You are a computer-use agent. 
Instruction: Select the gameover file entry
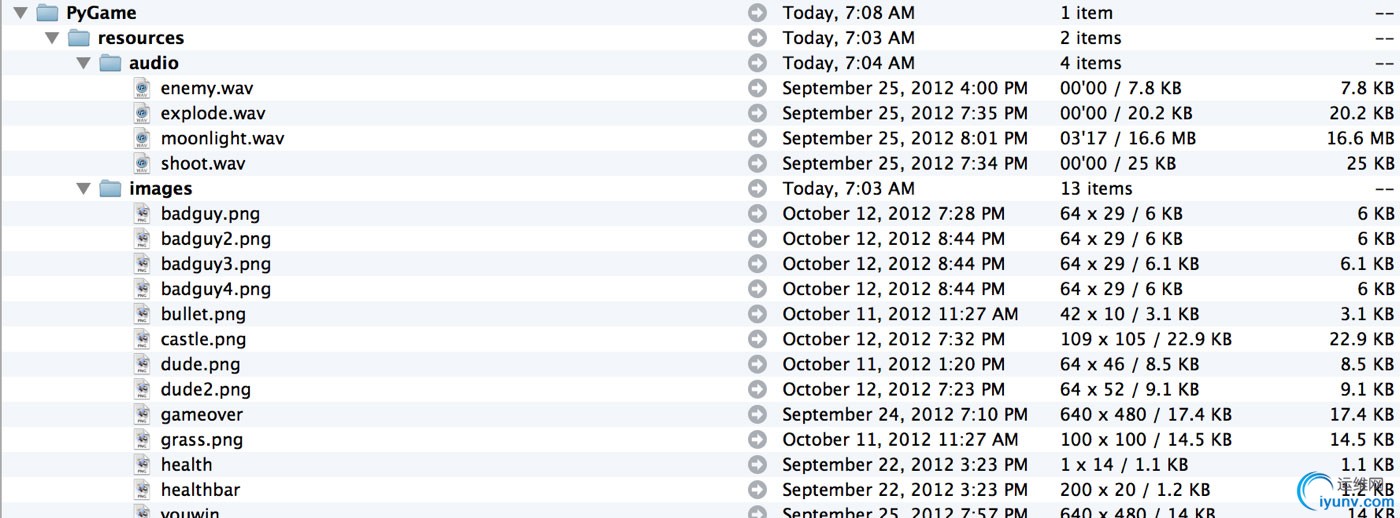coord(202,414)
